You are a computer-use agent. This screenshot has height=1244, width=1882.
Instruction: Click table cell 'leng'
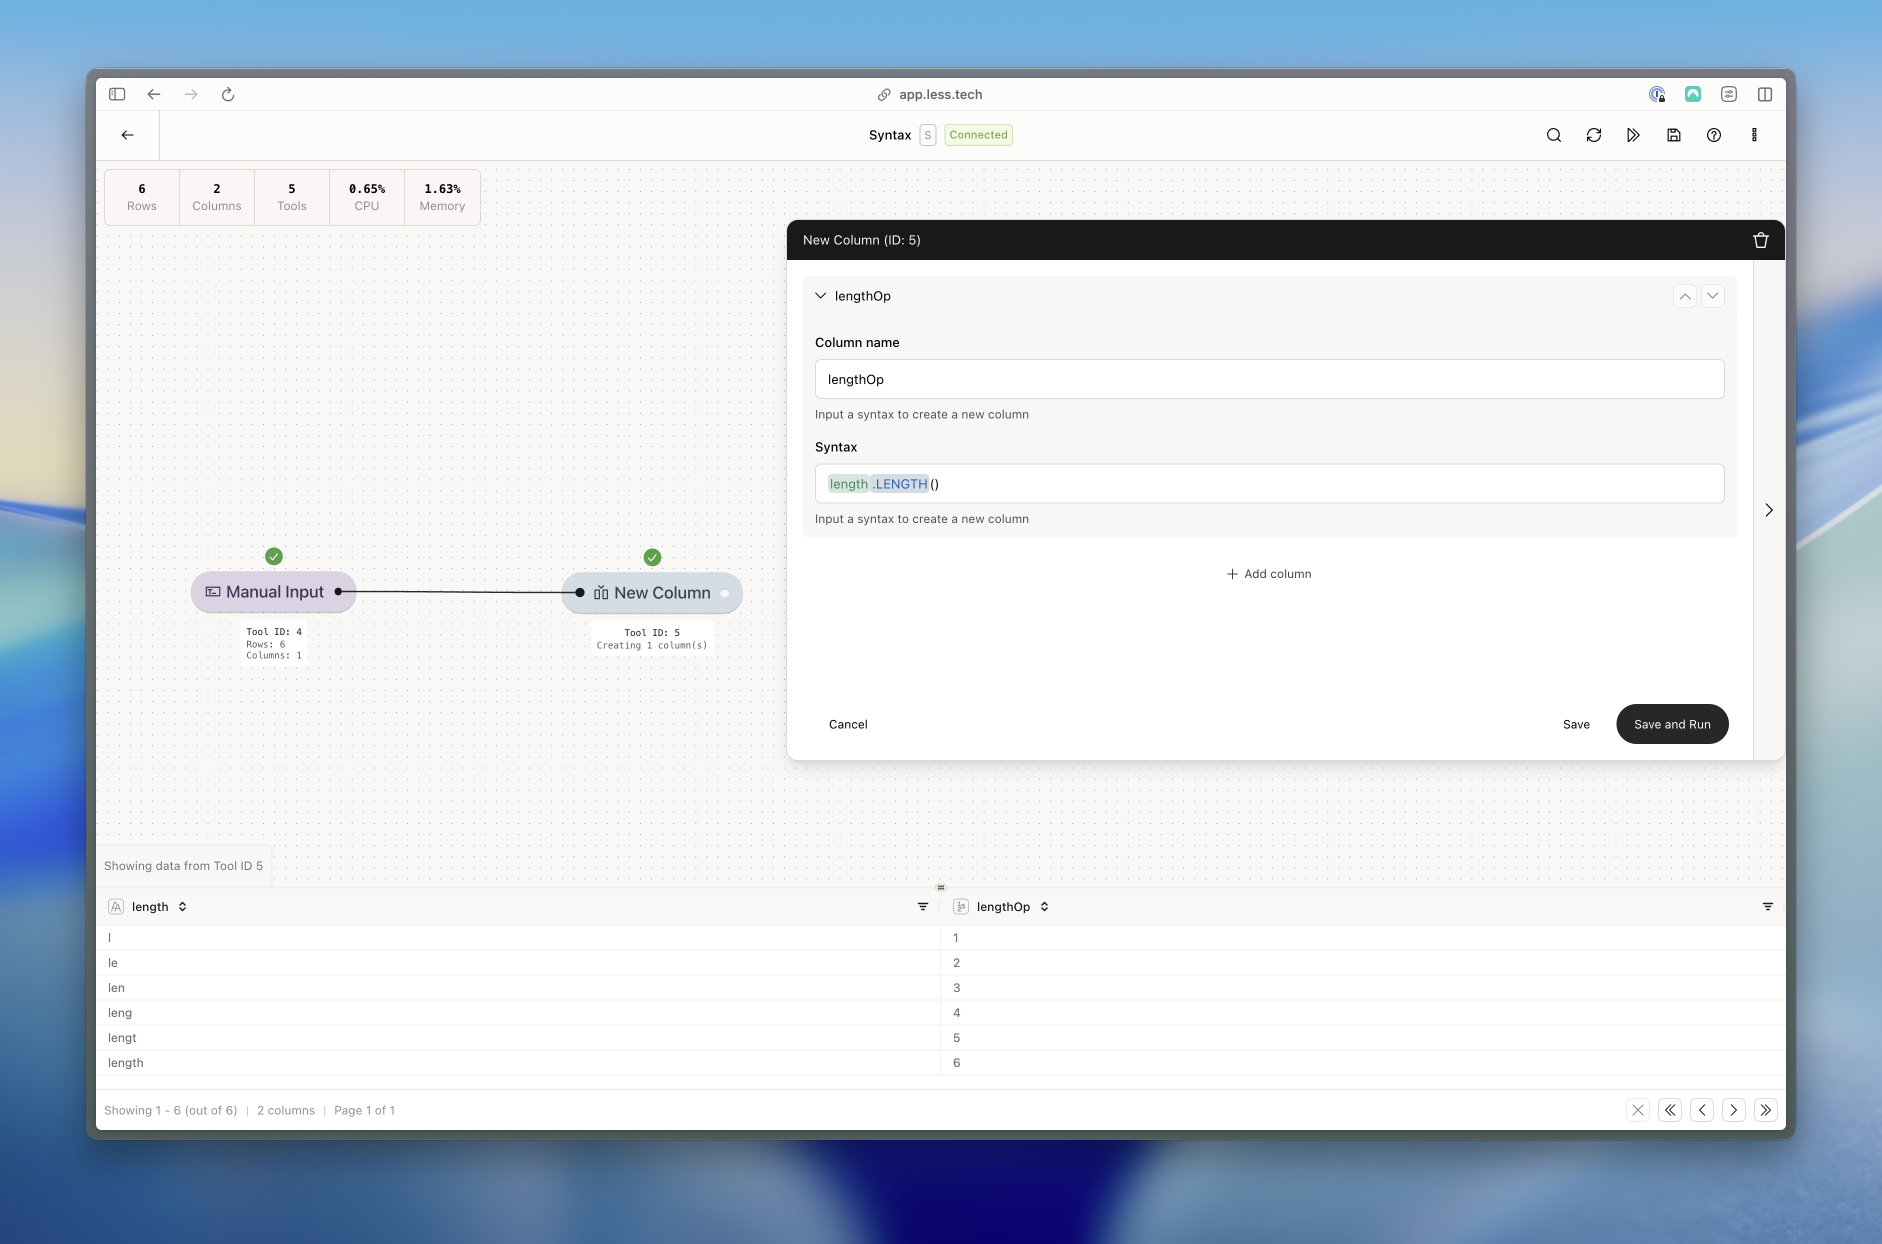pos(518,1013)
